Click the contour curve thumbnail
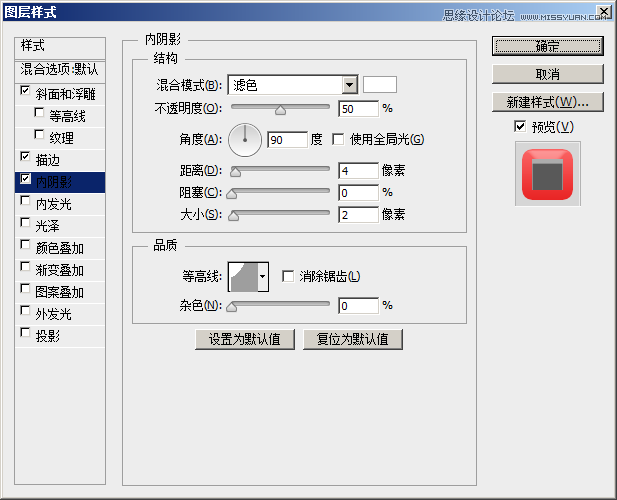Screen dimensions: 617x500 (x=244, y=277)
